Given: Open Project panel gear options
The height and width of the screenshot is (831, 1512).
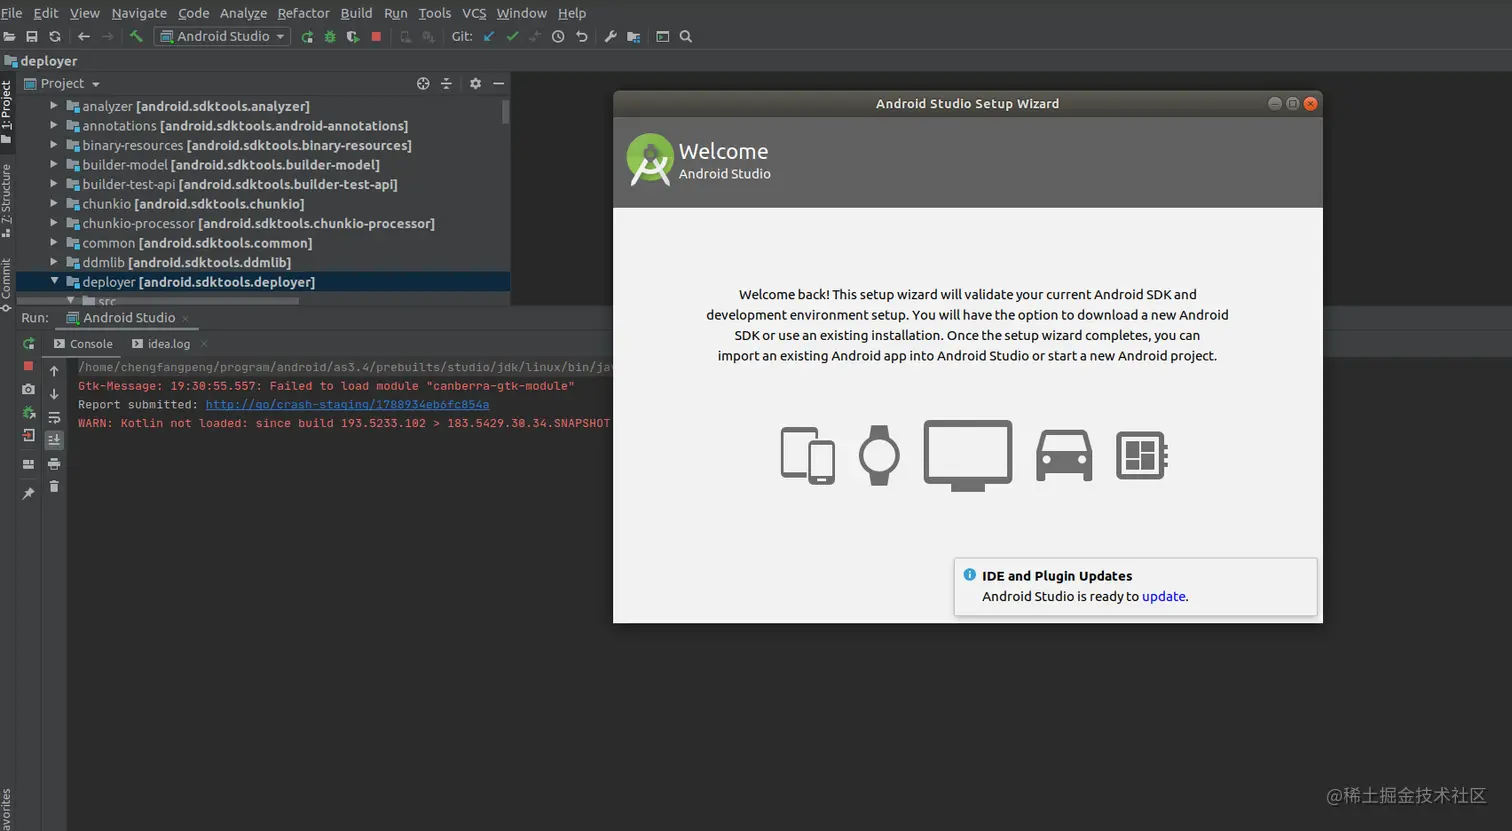Looking at the screenshot, I should tap(475, 84).
